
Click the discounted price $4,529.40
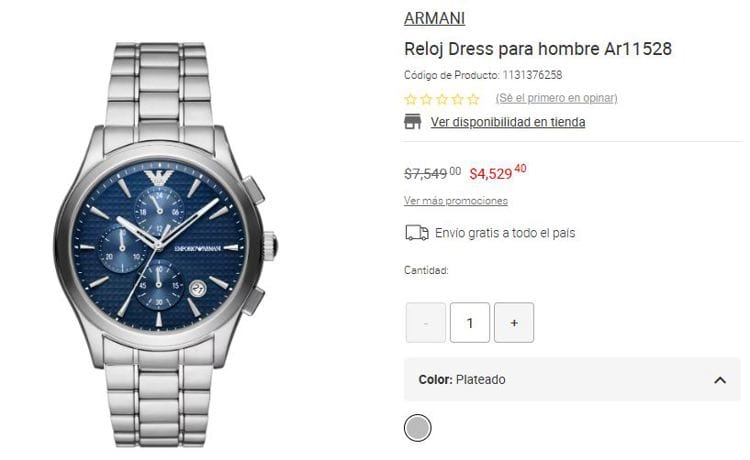[497, 172]
